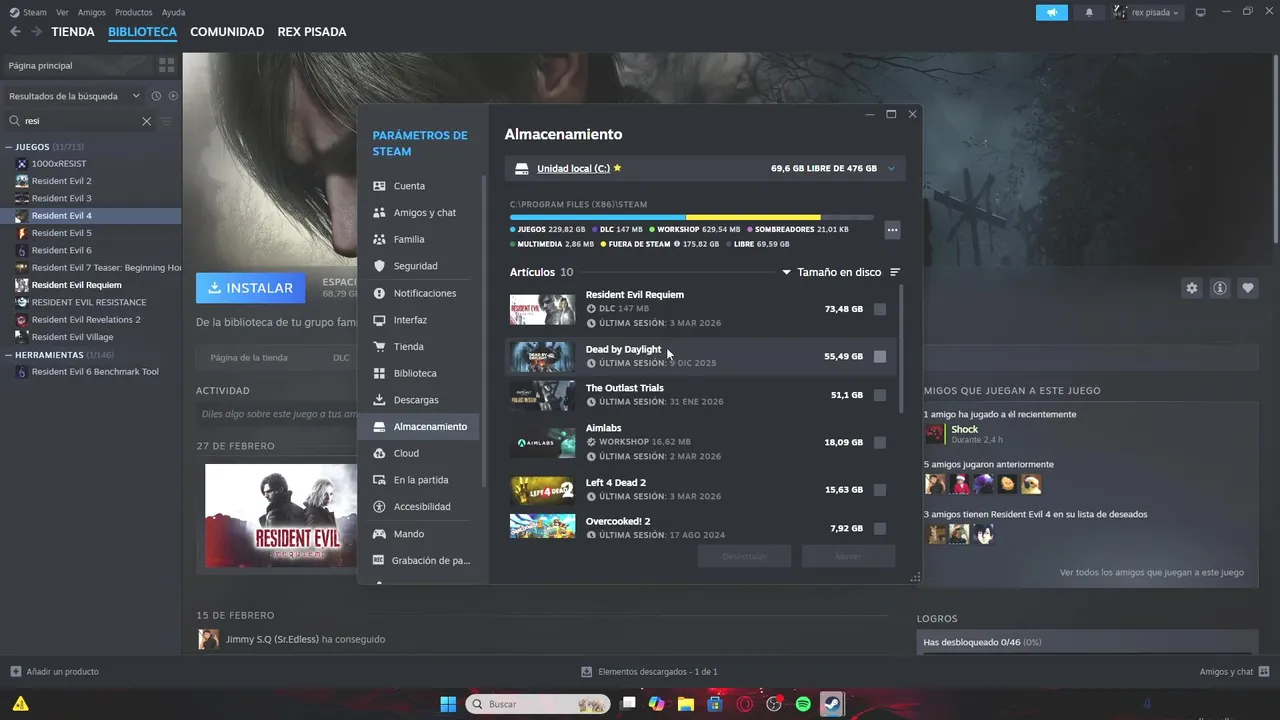Open the Tamaño en disco sort dropdown
Viewport: 1280px width, 720px height.
pos(832,272)
